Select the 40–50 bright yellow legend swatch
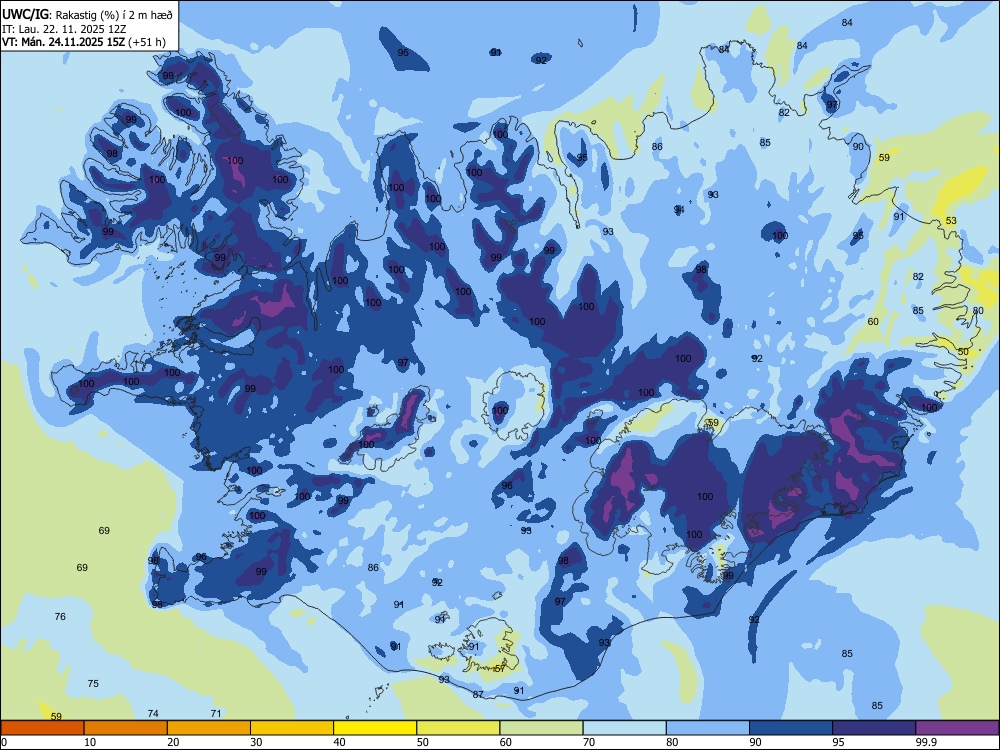 click(x=375, y=728)
